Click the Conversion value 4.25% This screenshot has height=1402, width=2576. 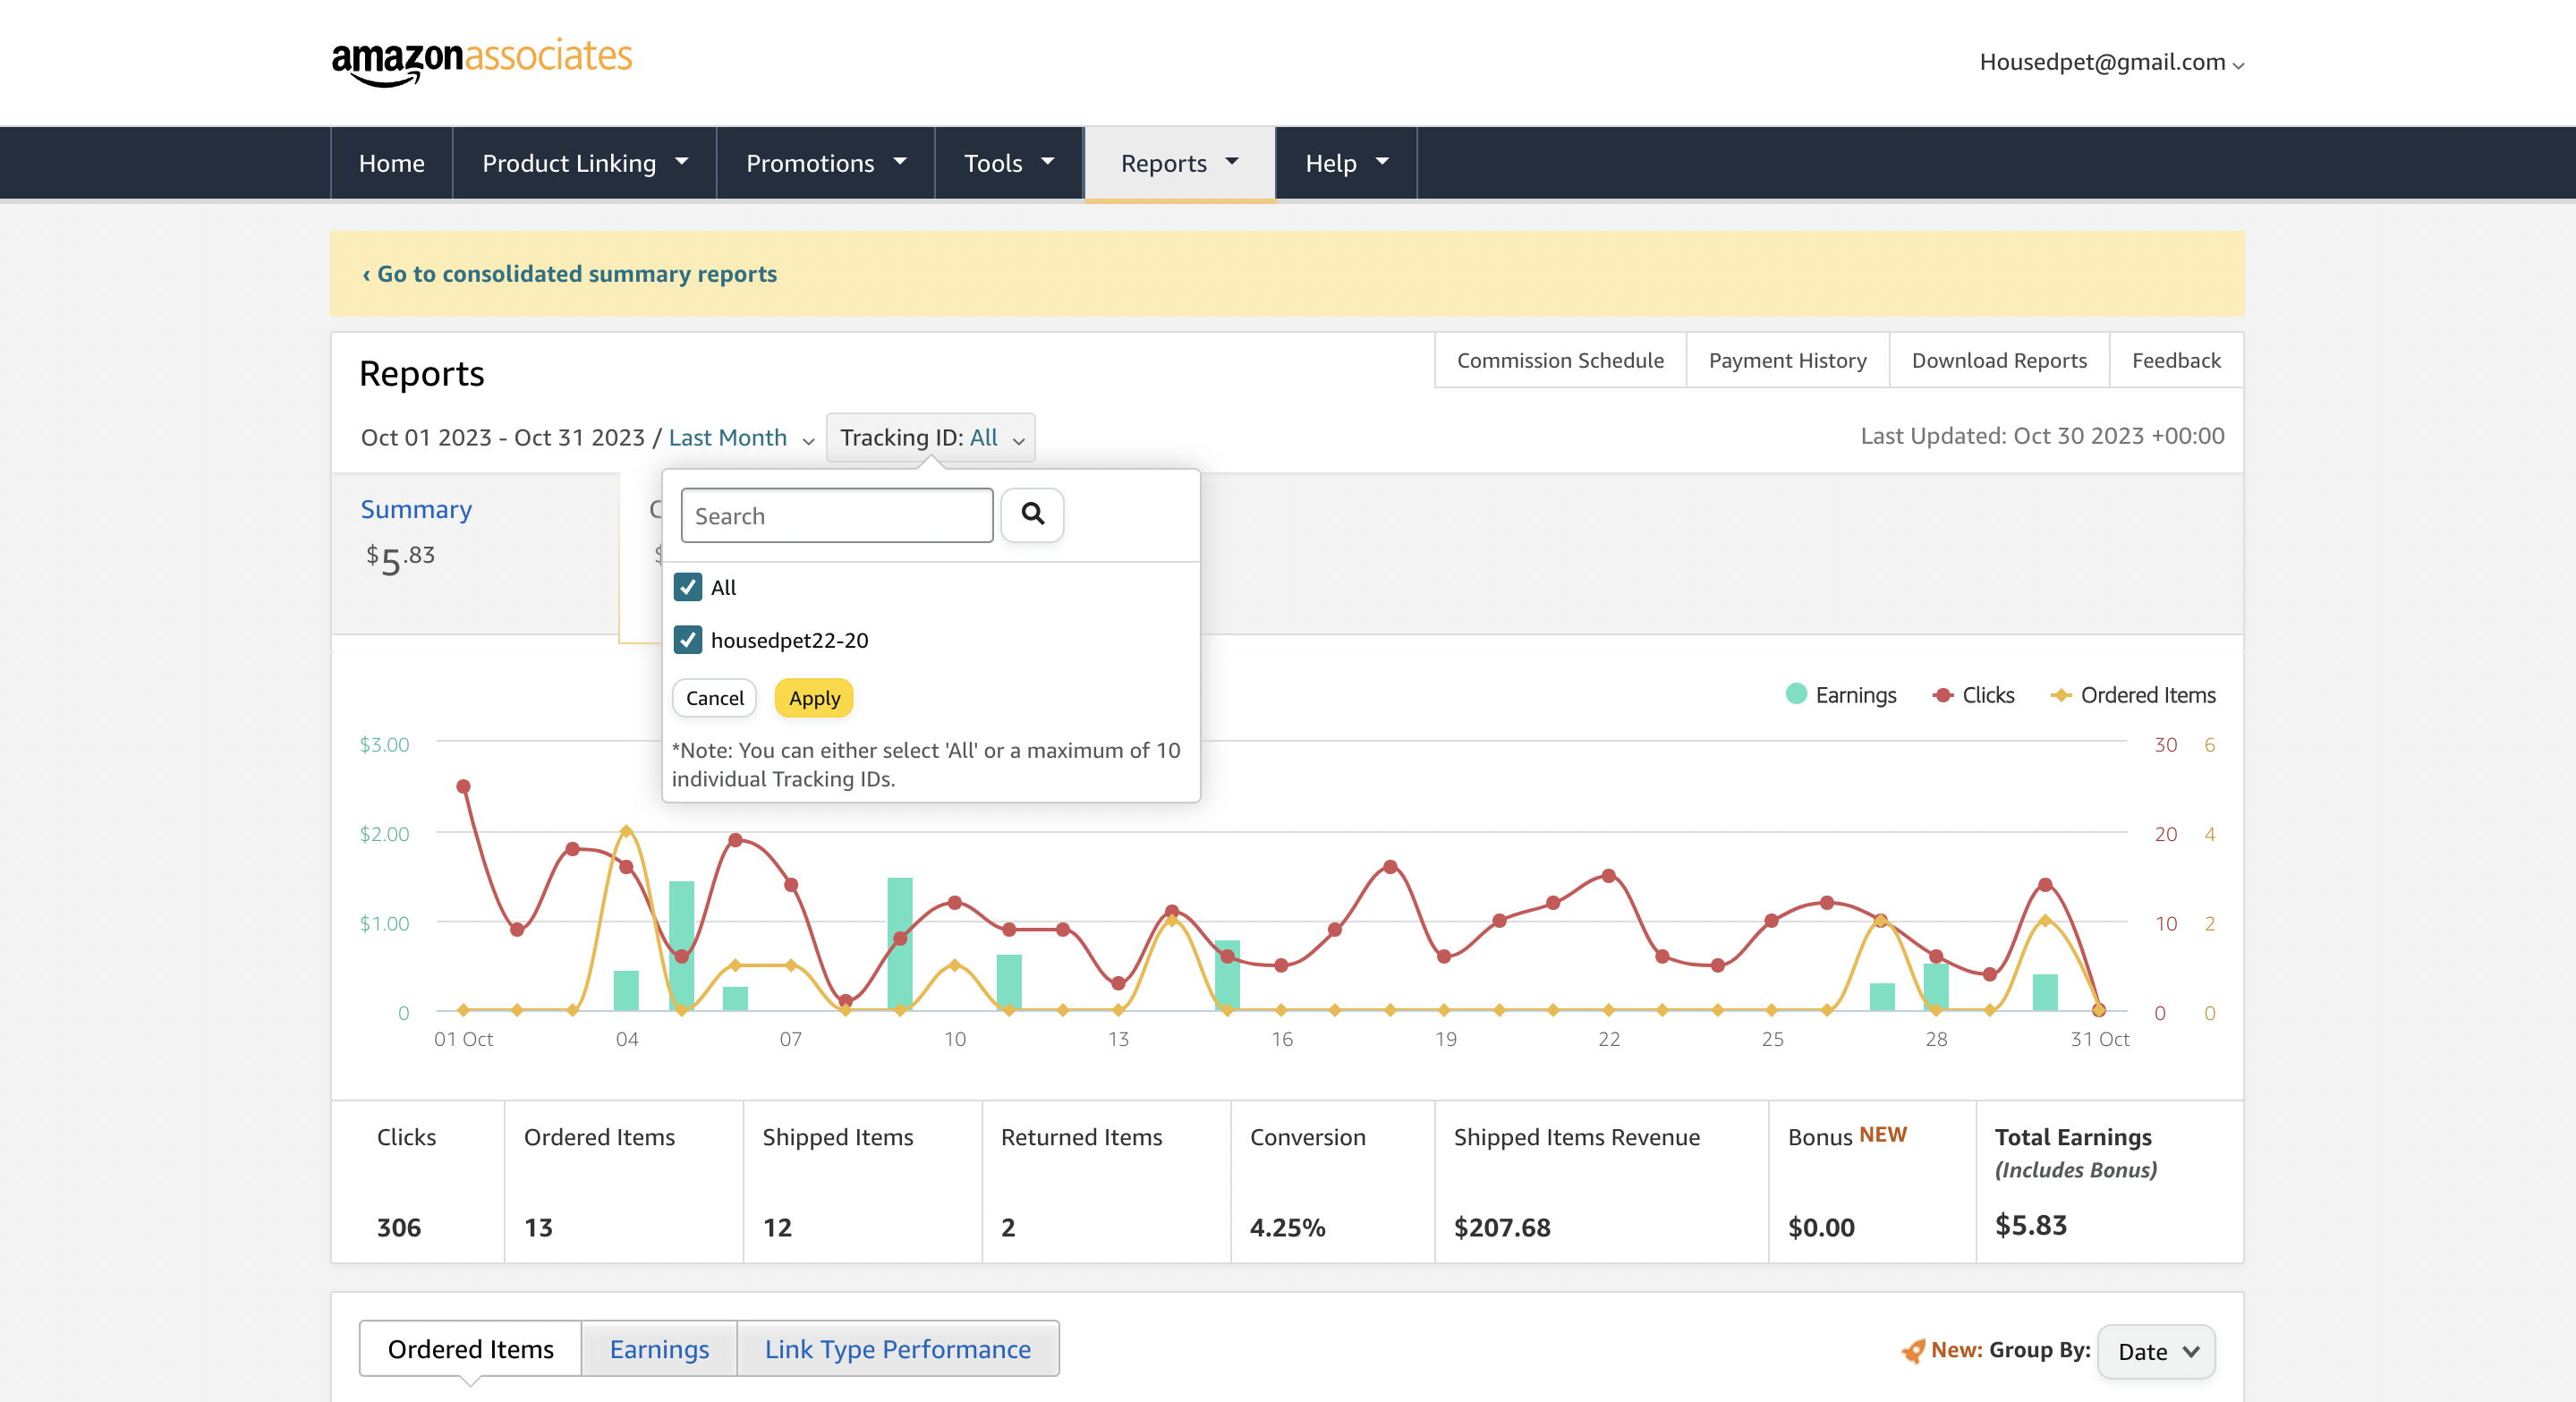tap(1288, 1227)
